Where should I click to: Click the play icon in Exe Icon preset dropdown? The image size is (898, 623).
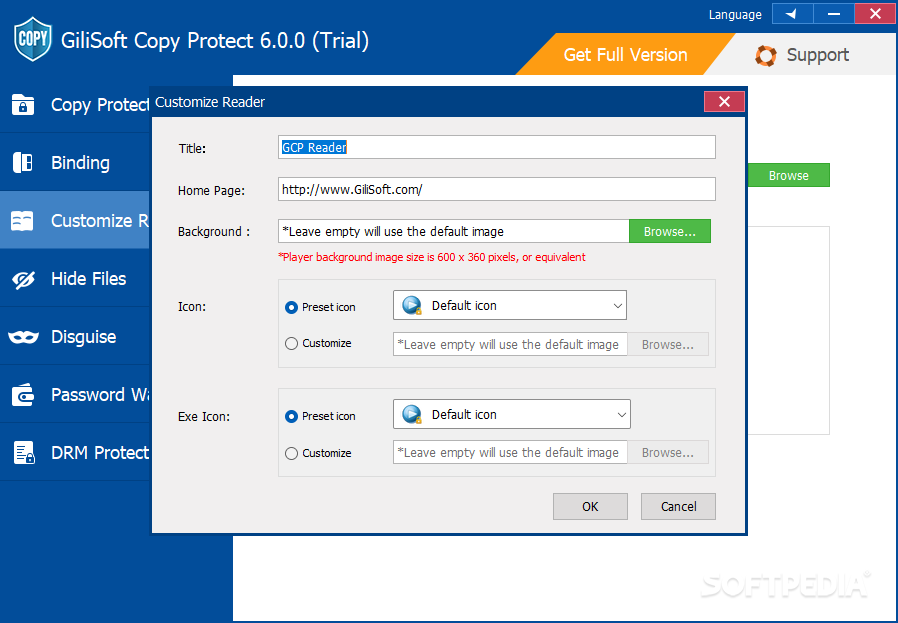pyautogui.click(x=412, y=414)
